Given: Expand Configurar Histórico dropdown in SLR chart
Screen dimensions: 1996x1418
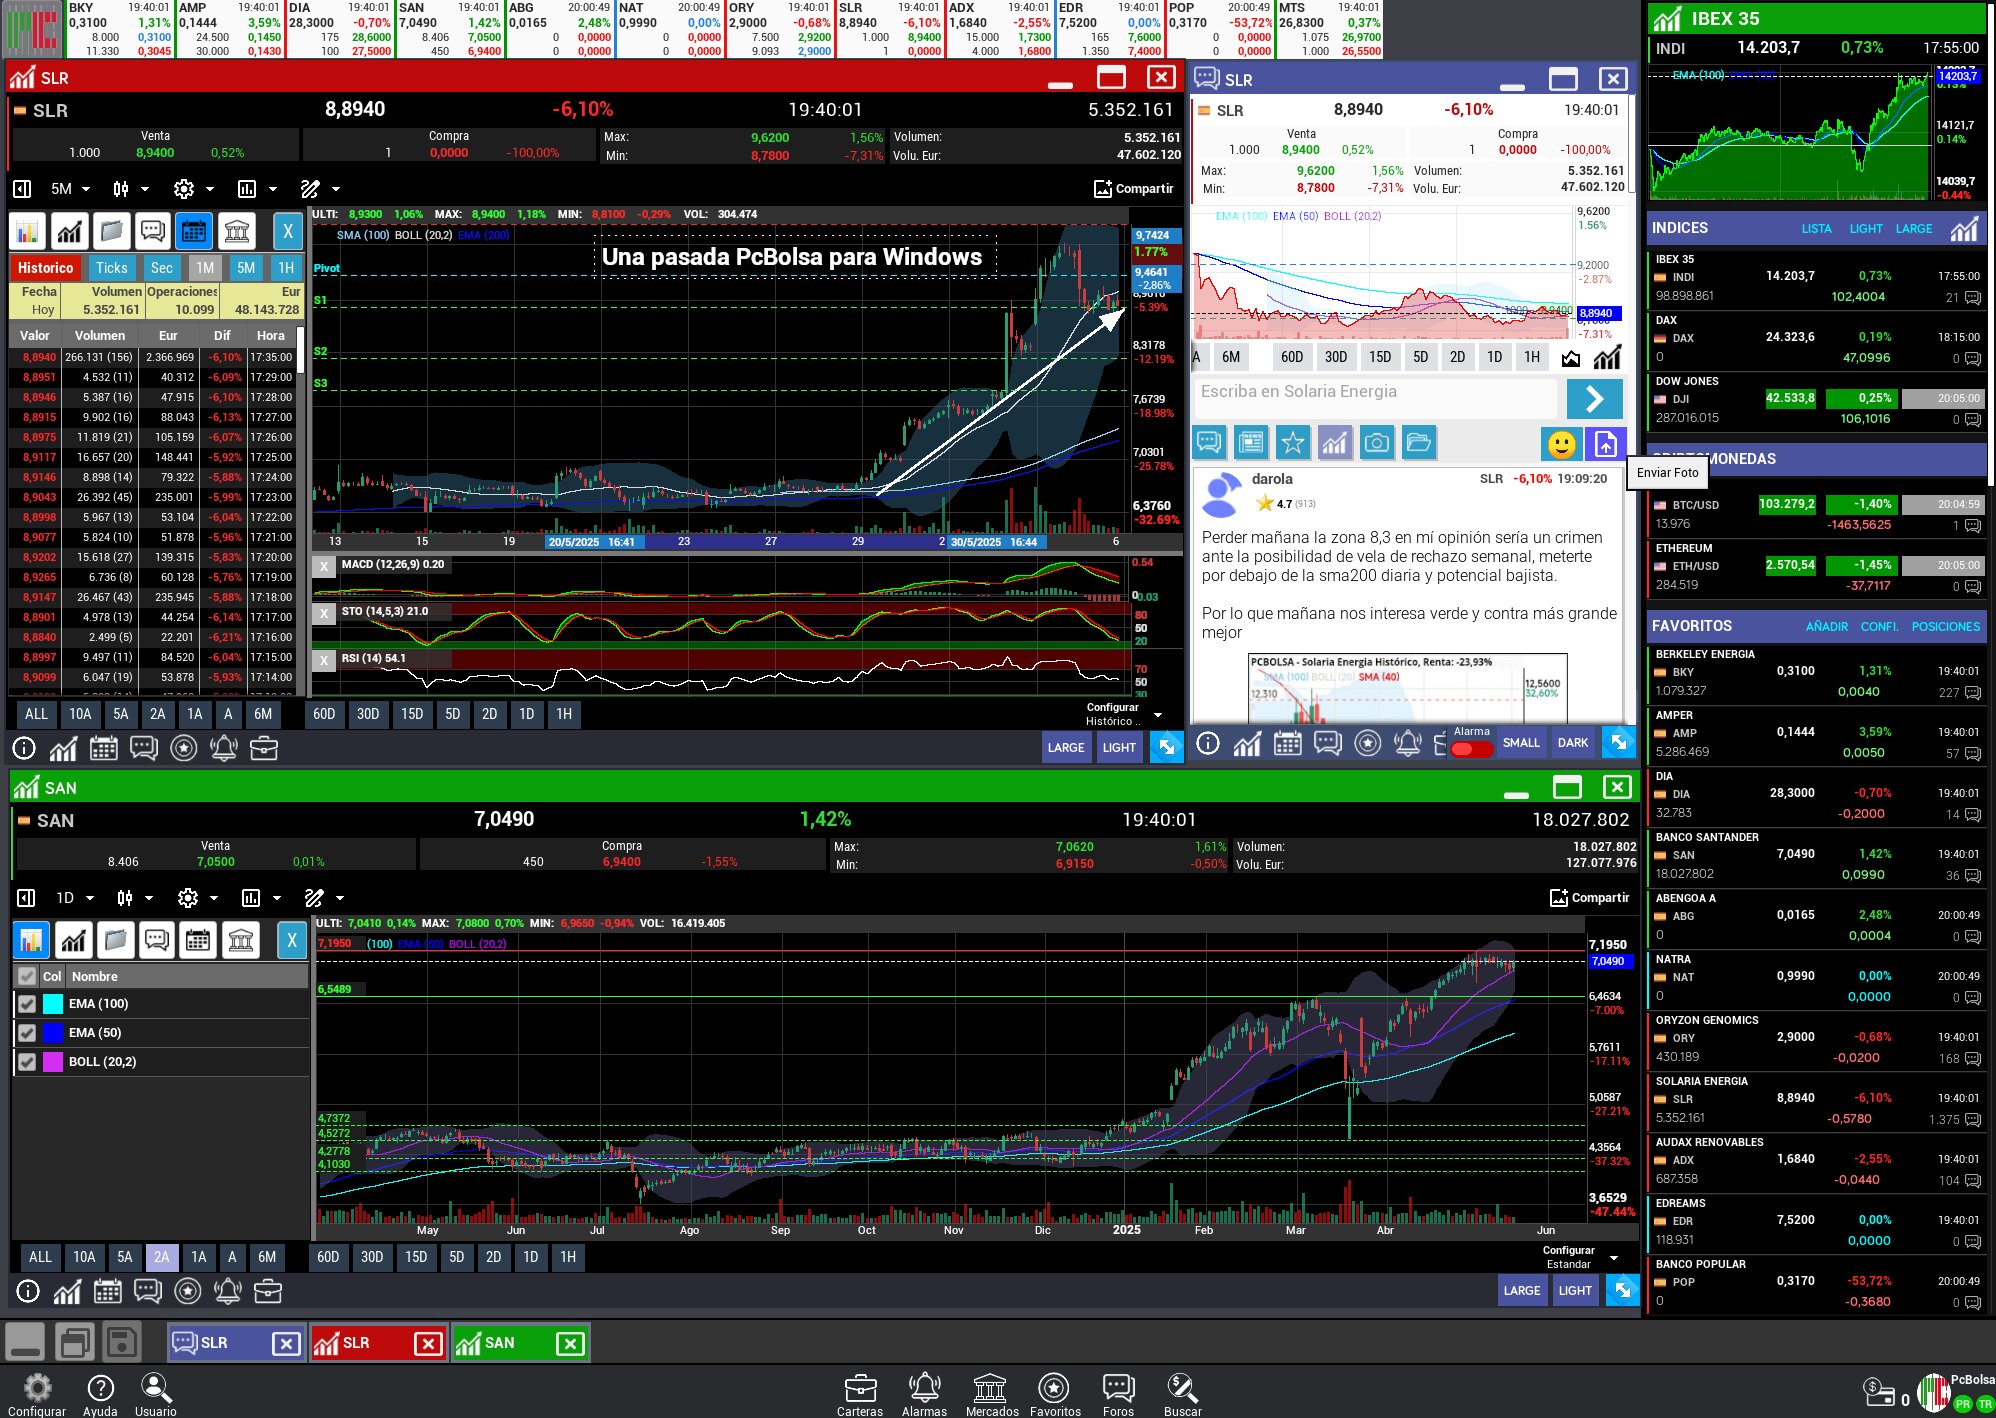Looking at the screenshot, I should (x=1124, y=714).
